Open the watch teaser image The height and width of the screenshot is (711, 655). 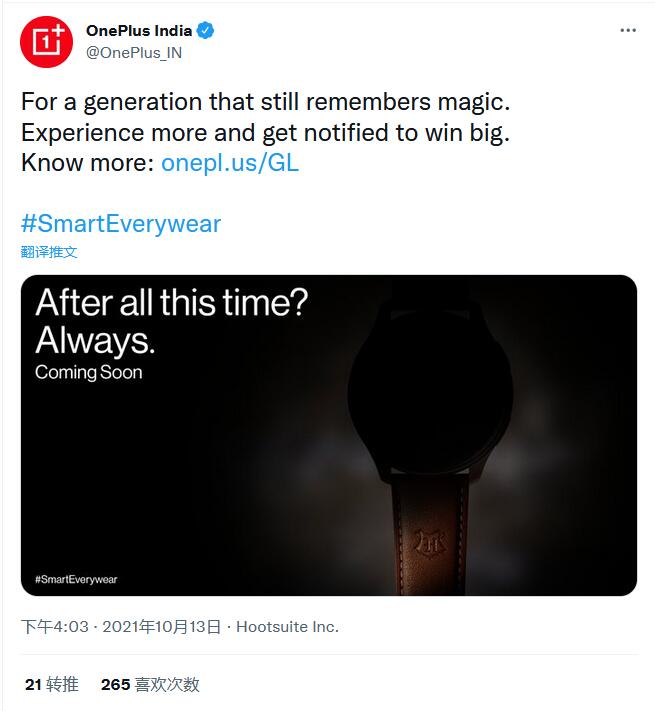328,435
